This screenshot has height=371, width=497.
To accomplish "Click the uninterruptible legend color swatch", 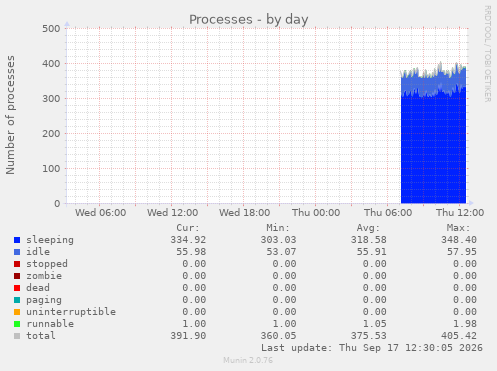I will pos(17,312).
